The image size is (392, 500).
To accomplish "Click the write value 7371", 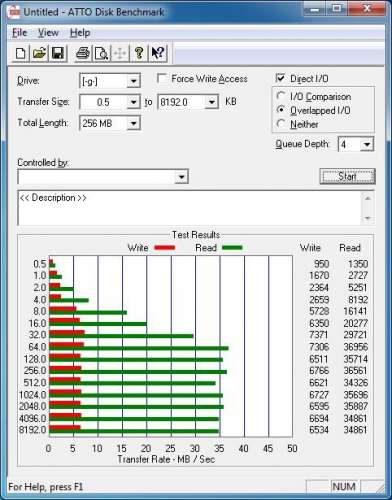I will [318, 335].
